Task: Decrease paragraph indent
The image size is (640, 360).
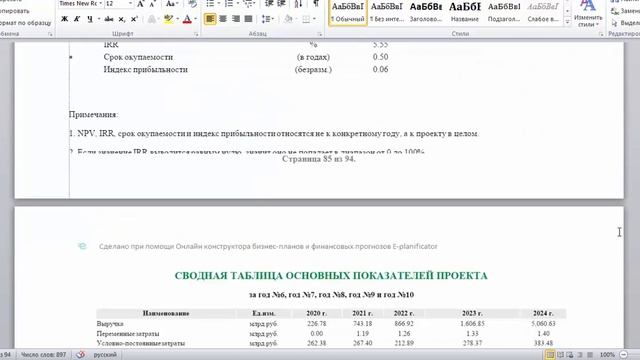Action: tap(269, 4)
